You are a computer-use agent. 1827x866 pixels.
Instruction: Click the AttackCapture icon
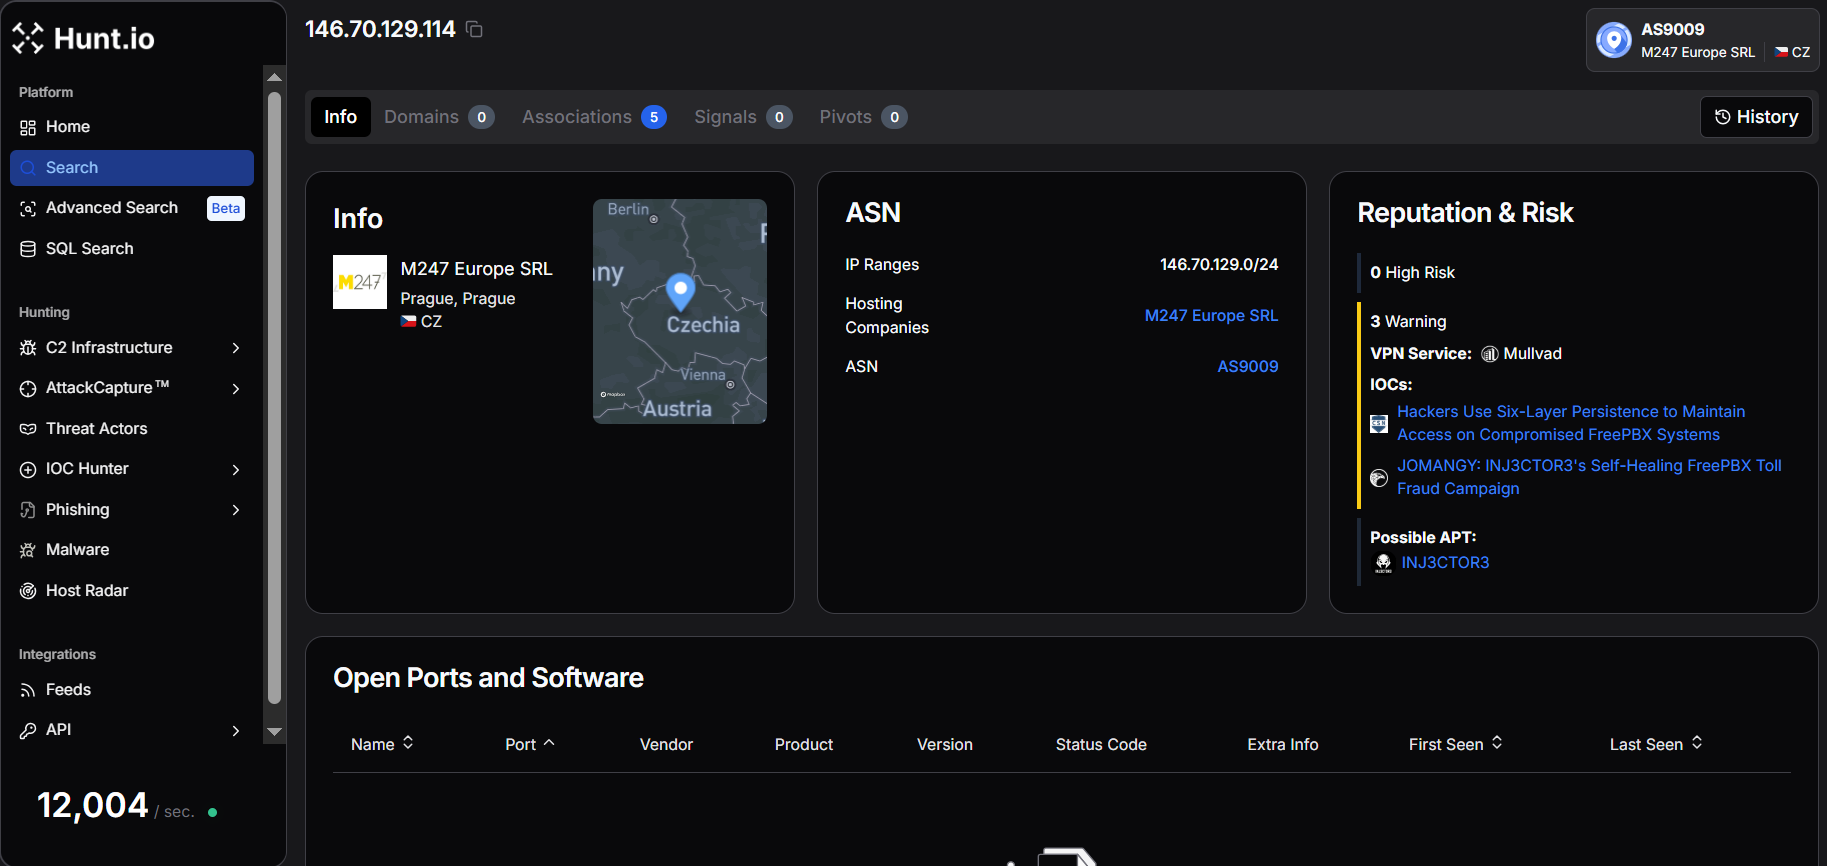click(x=28, y=388)
